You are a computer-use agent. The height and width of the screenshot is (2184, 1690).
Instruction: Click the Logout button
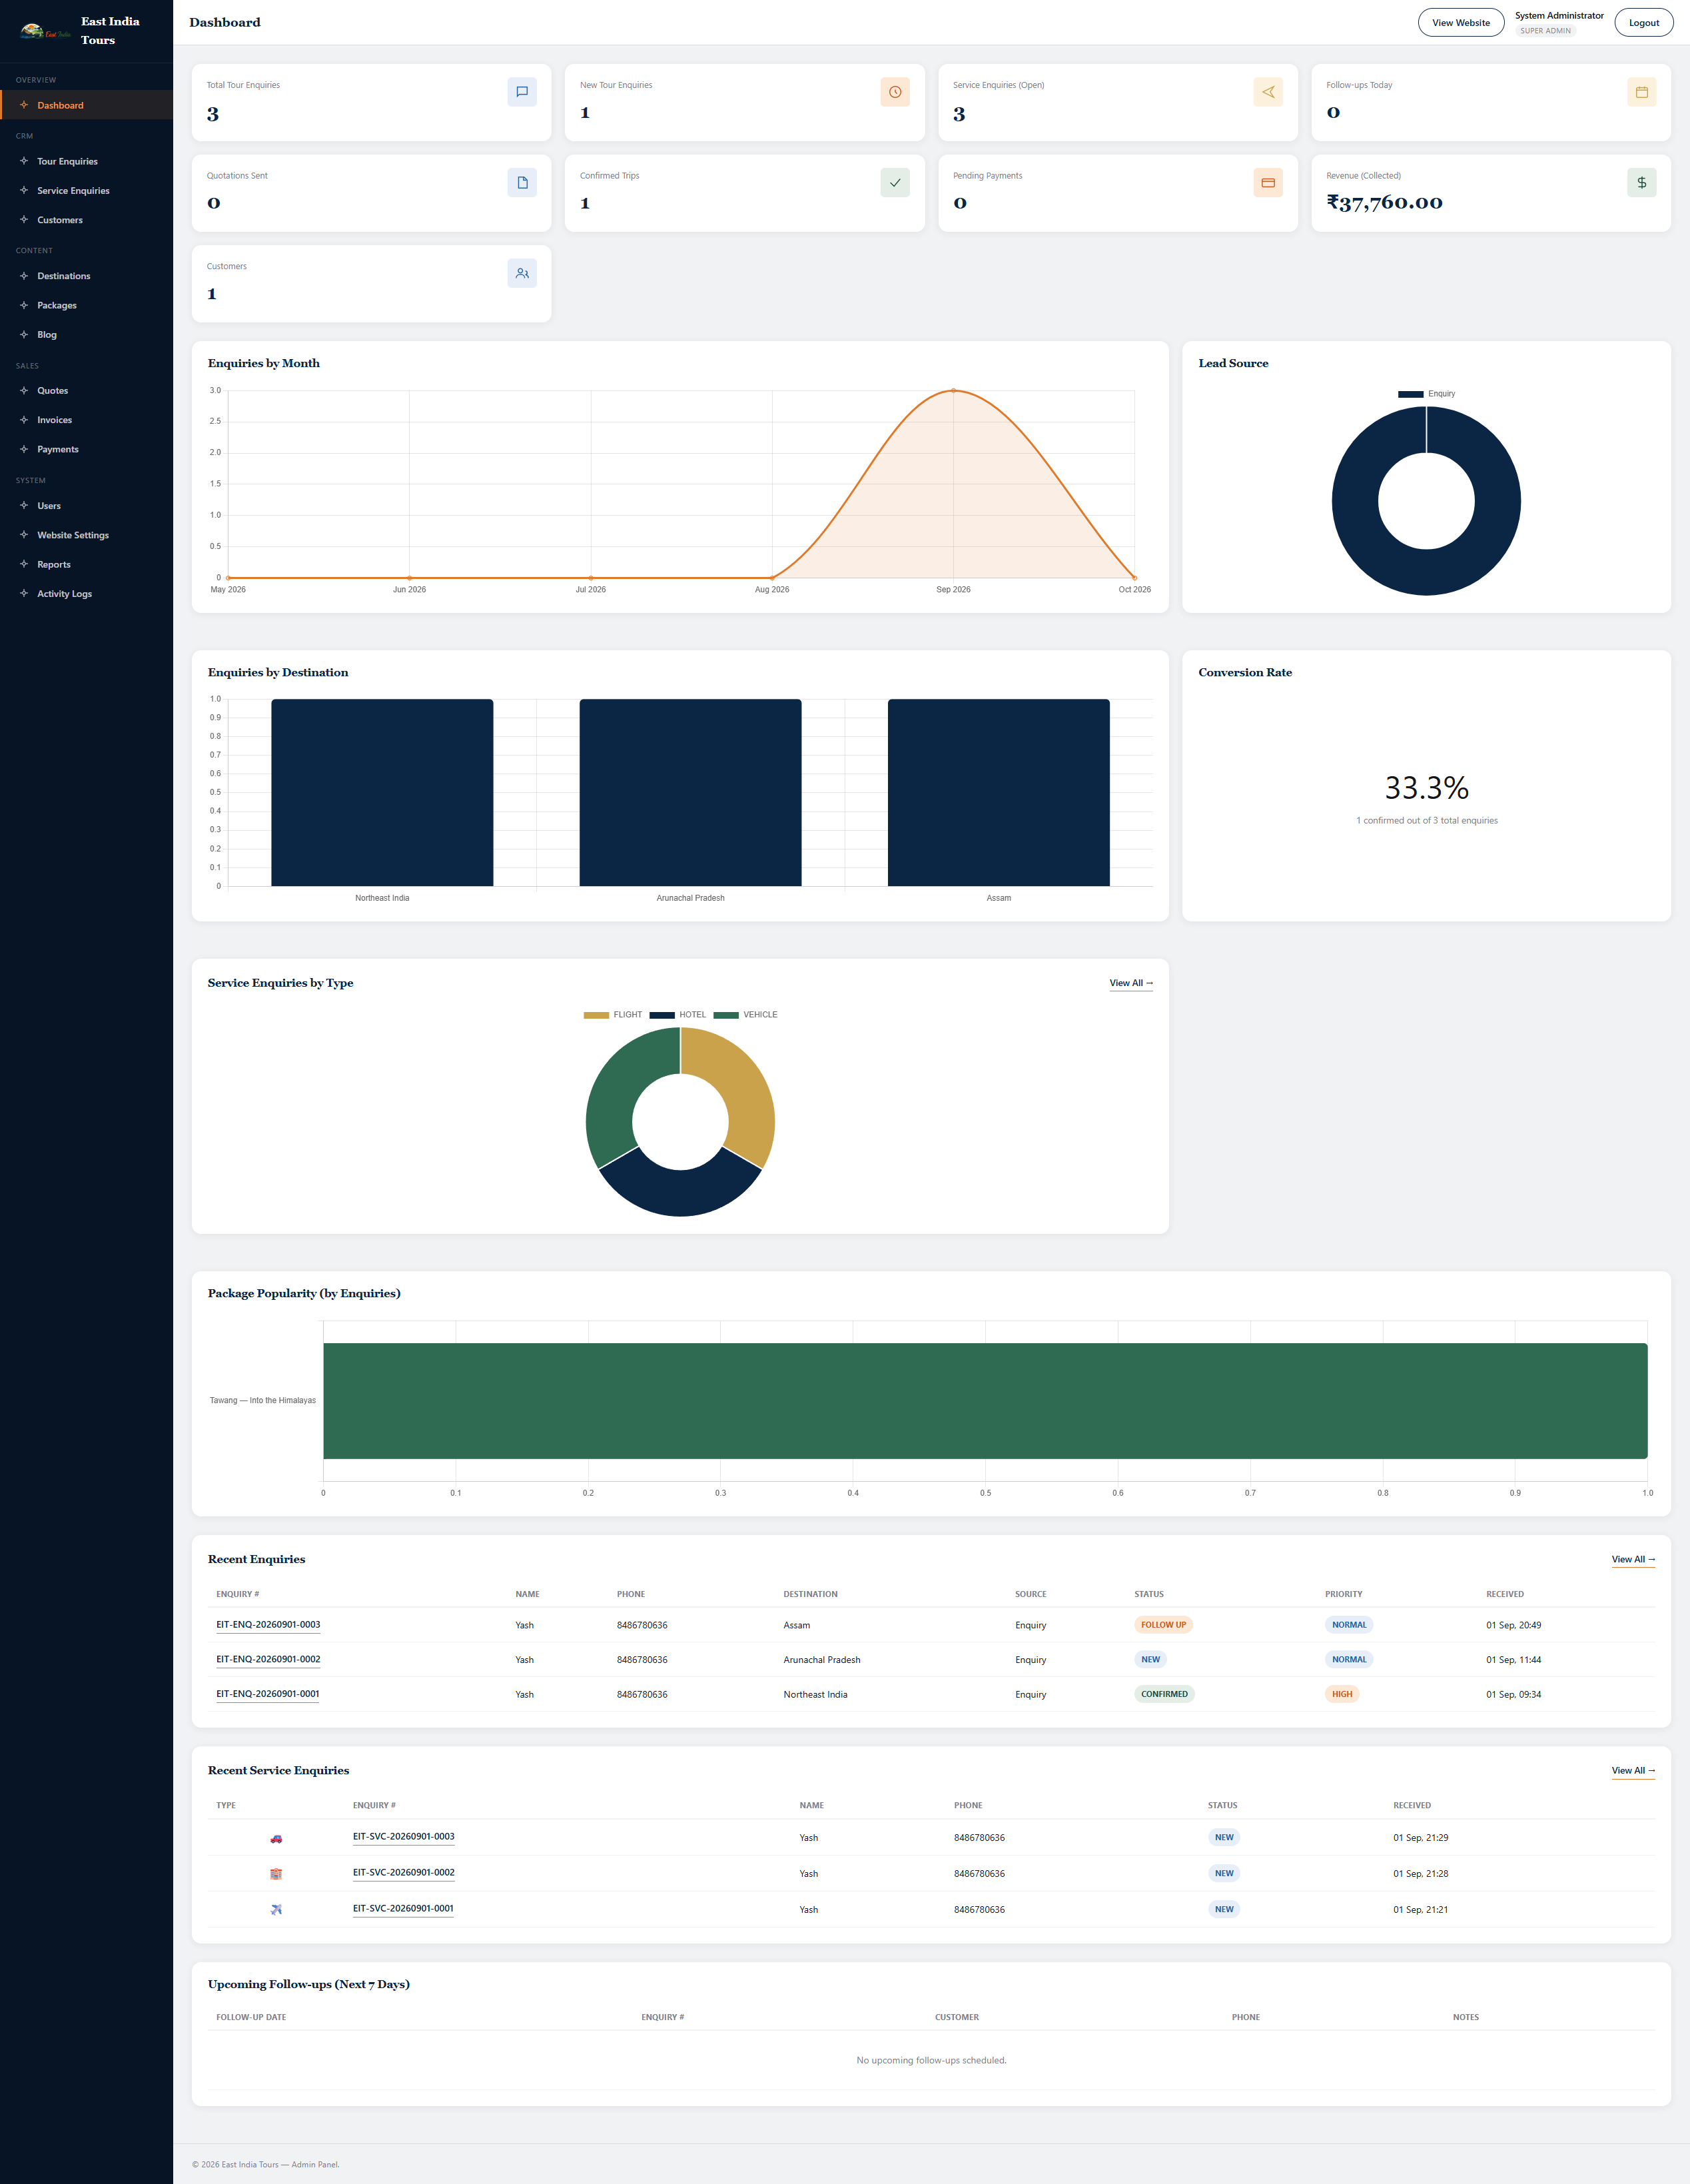pyautogui.click(x=1643, y=23)
